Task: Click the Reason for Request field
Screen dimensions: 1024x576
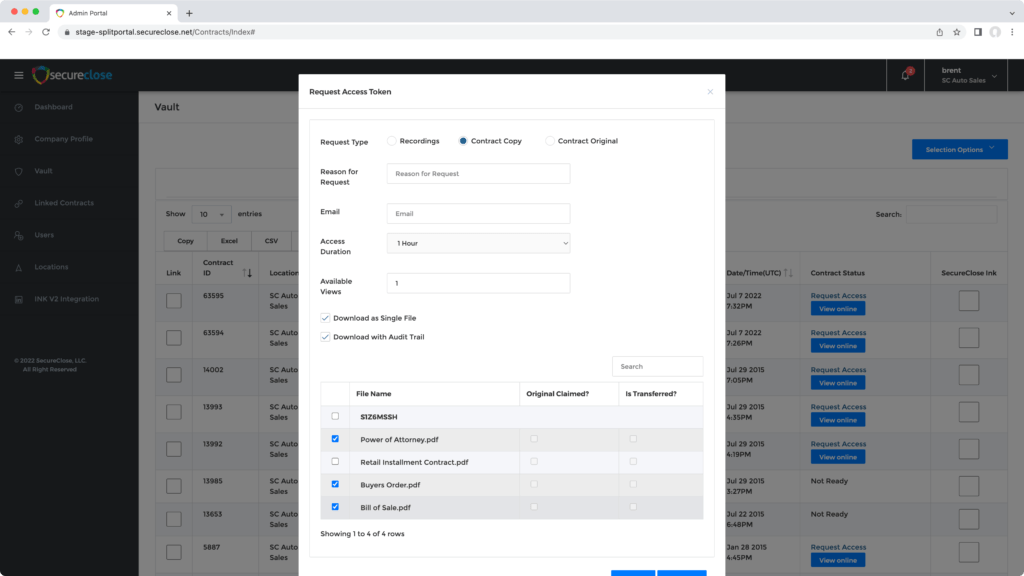Action: point(478,174)
